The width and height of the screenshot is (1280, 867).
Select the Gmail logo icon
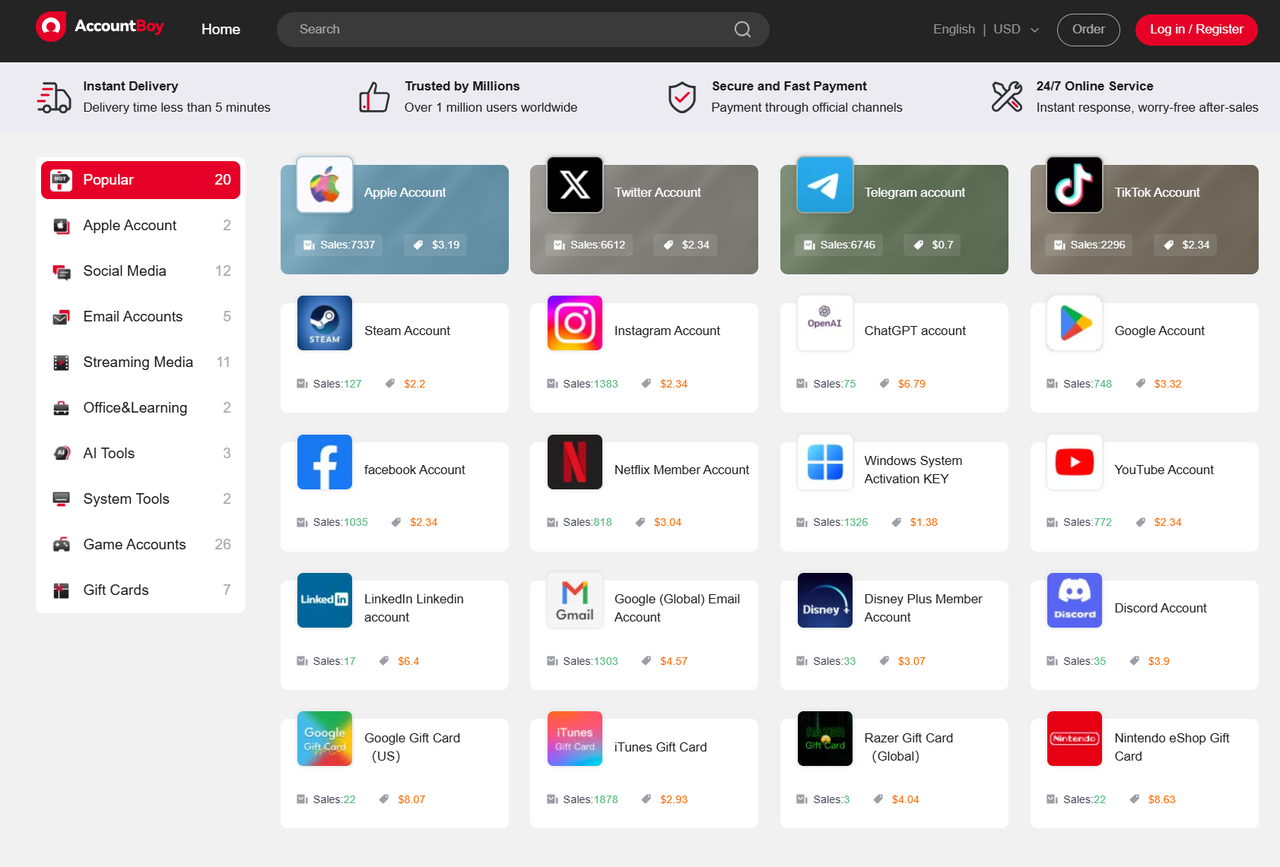coord(575,600)
